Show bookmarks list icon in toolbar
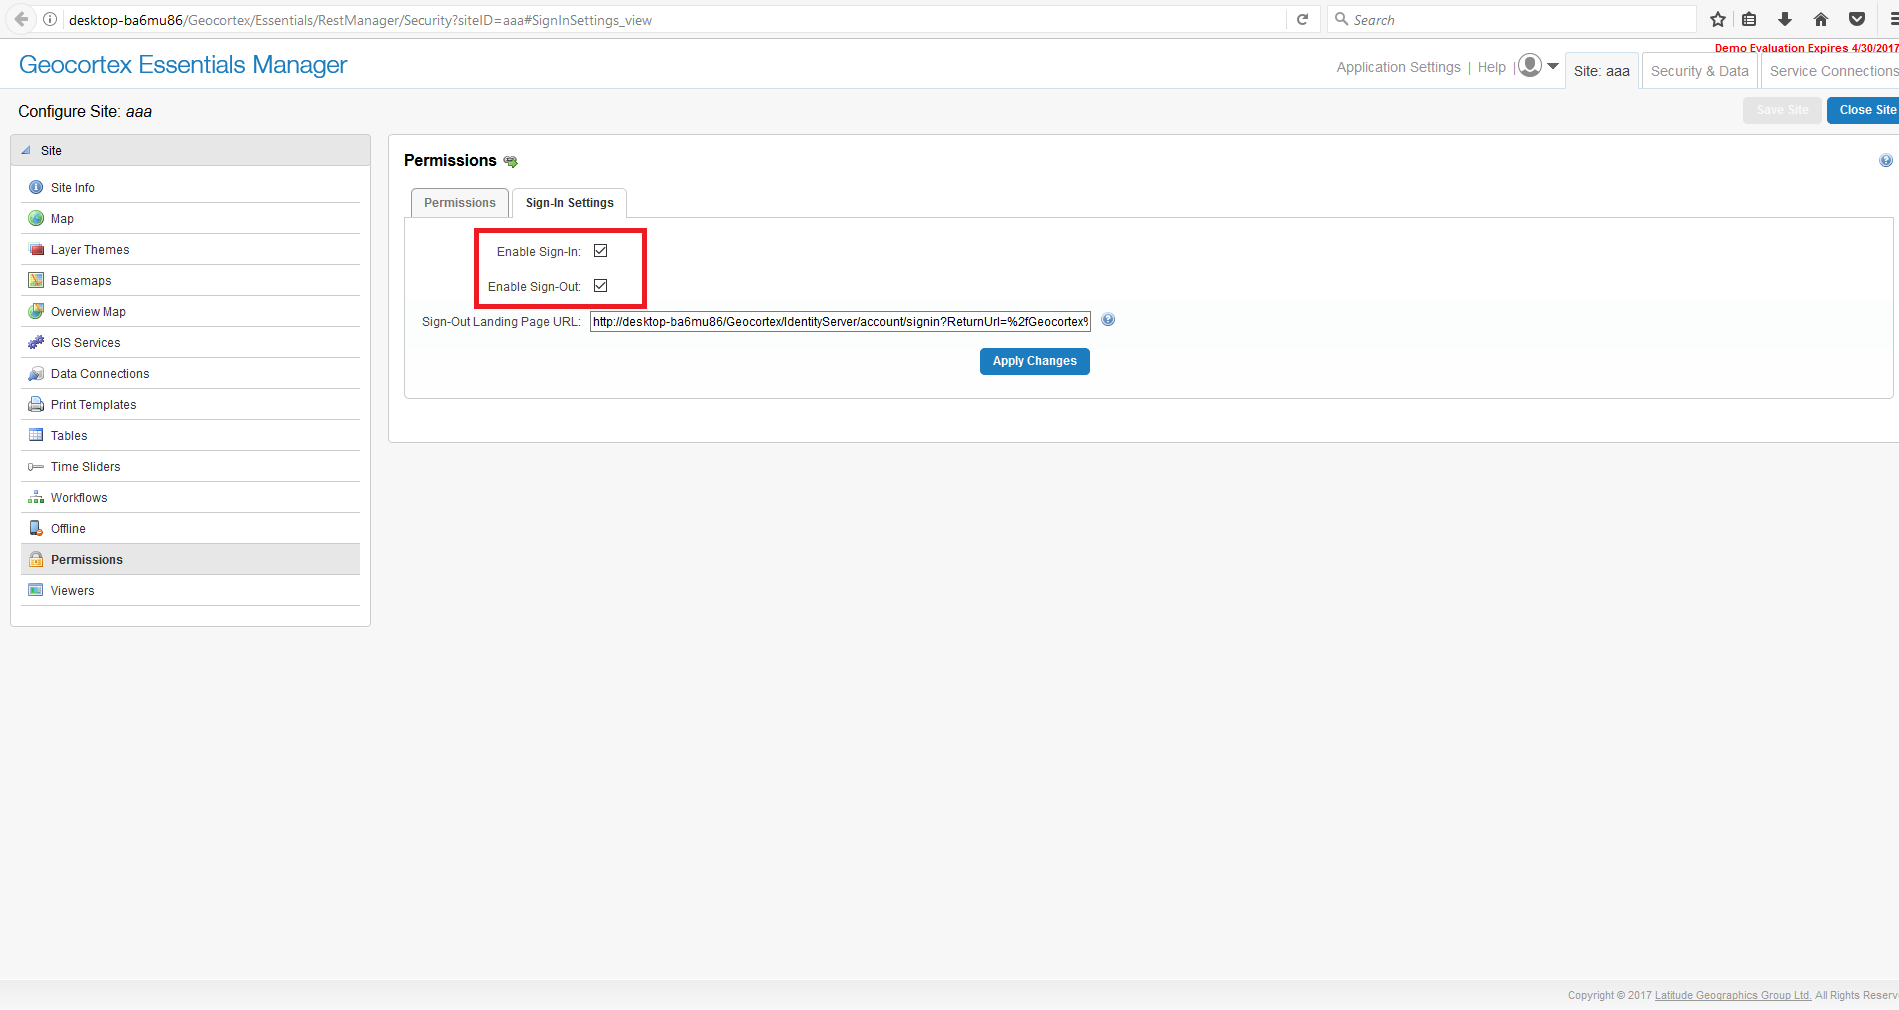 click(1749, 19)
